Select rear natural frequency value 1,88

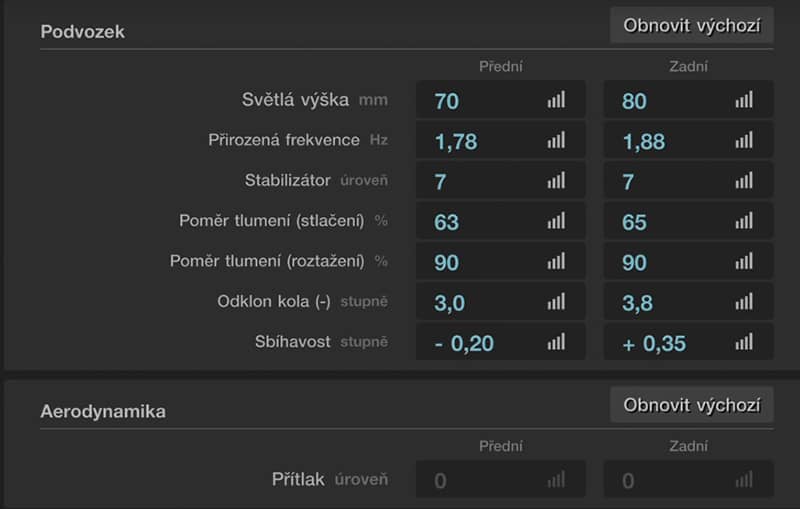(688, 140)
